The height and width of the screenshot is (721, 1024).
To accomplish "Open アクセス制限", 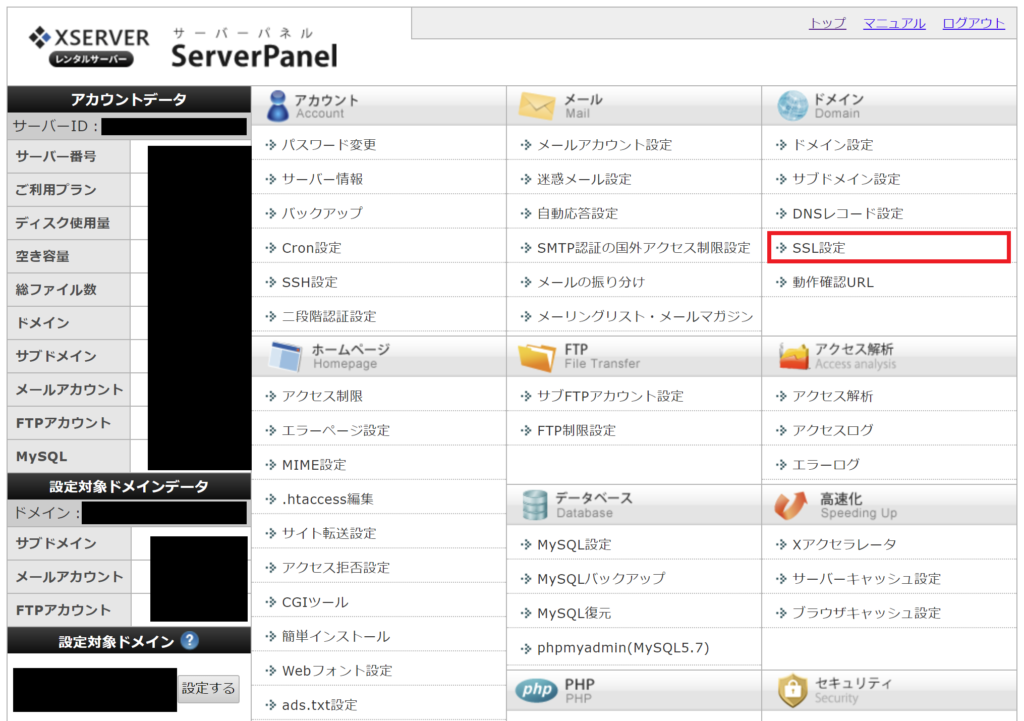I will [322, 396].
